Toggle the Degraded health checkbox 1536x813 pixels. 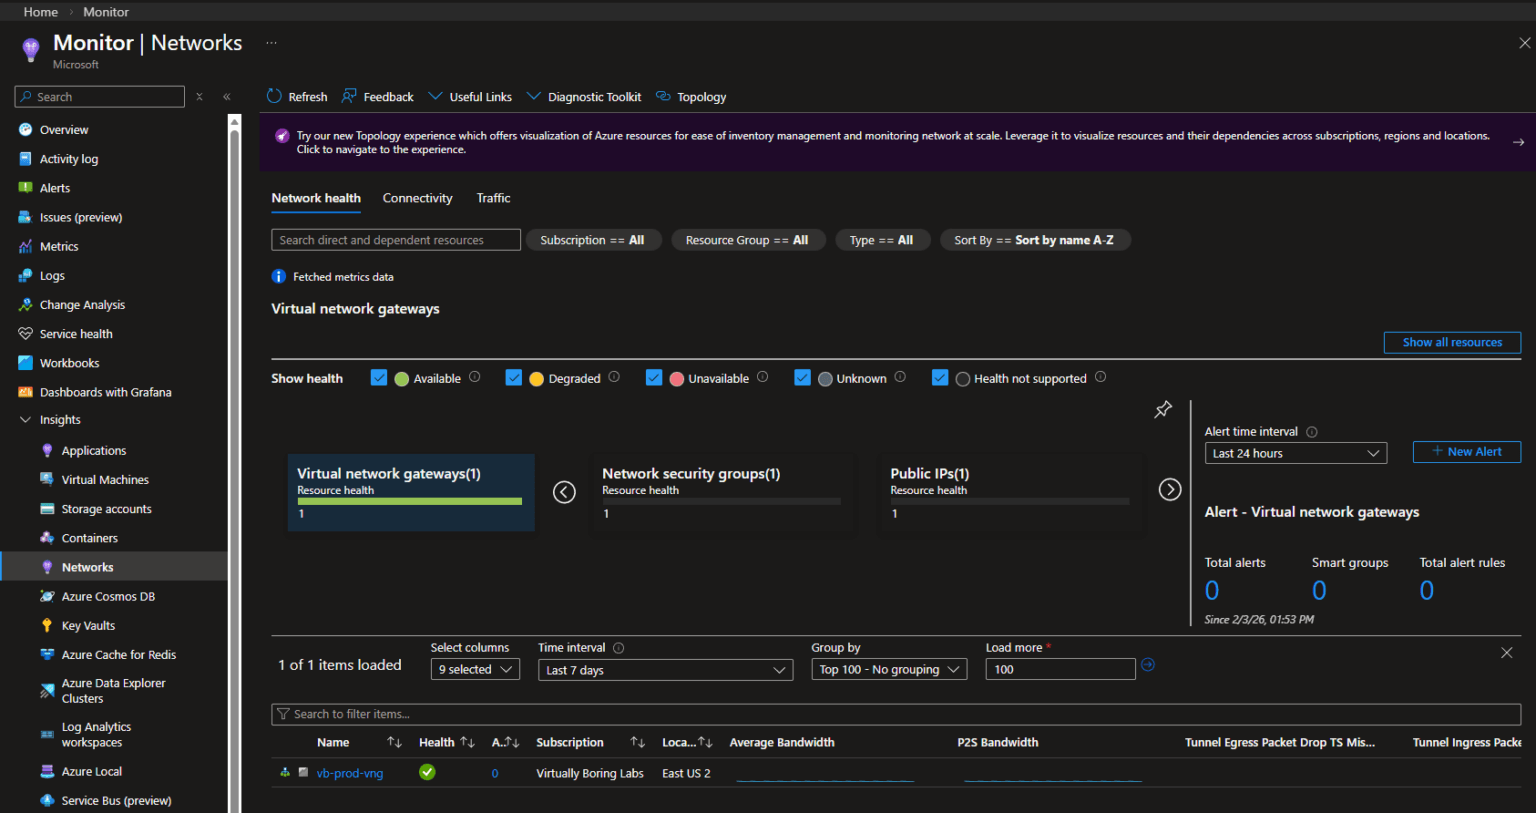tap(514, 378)
